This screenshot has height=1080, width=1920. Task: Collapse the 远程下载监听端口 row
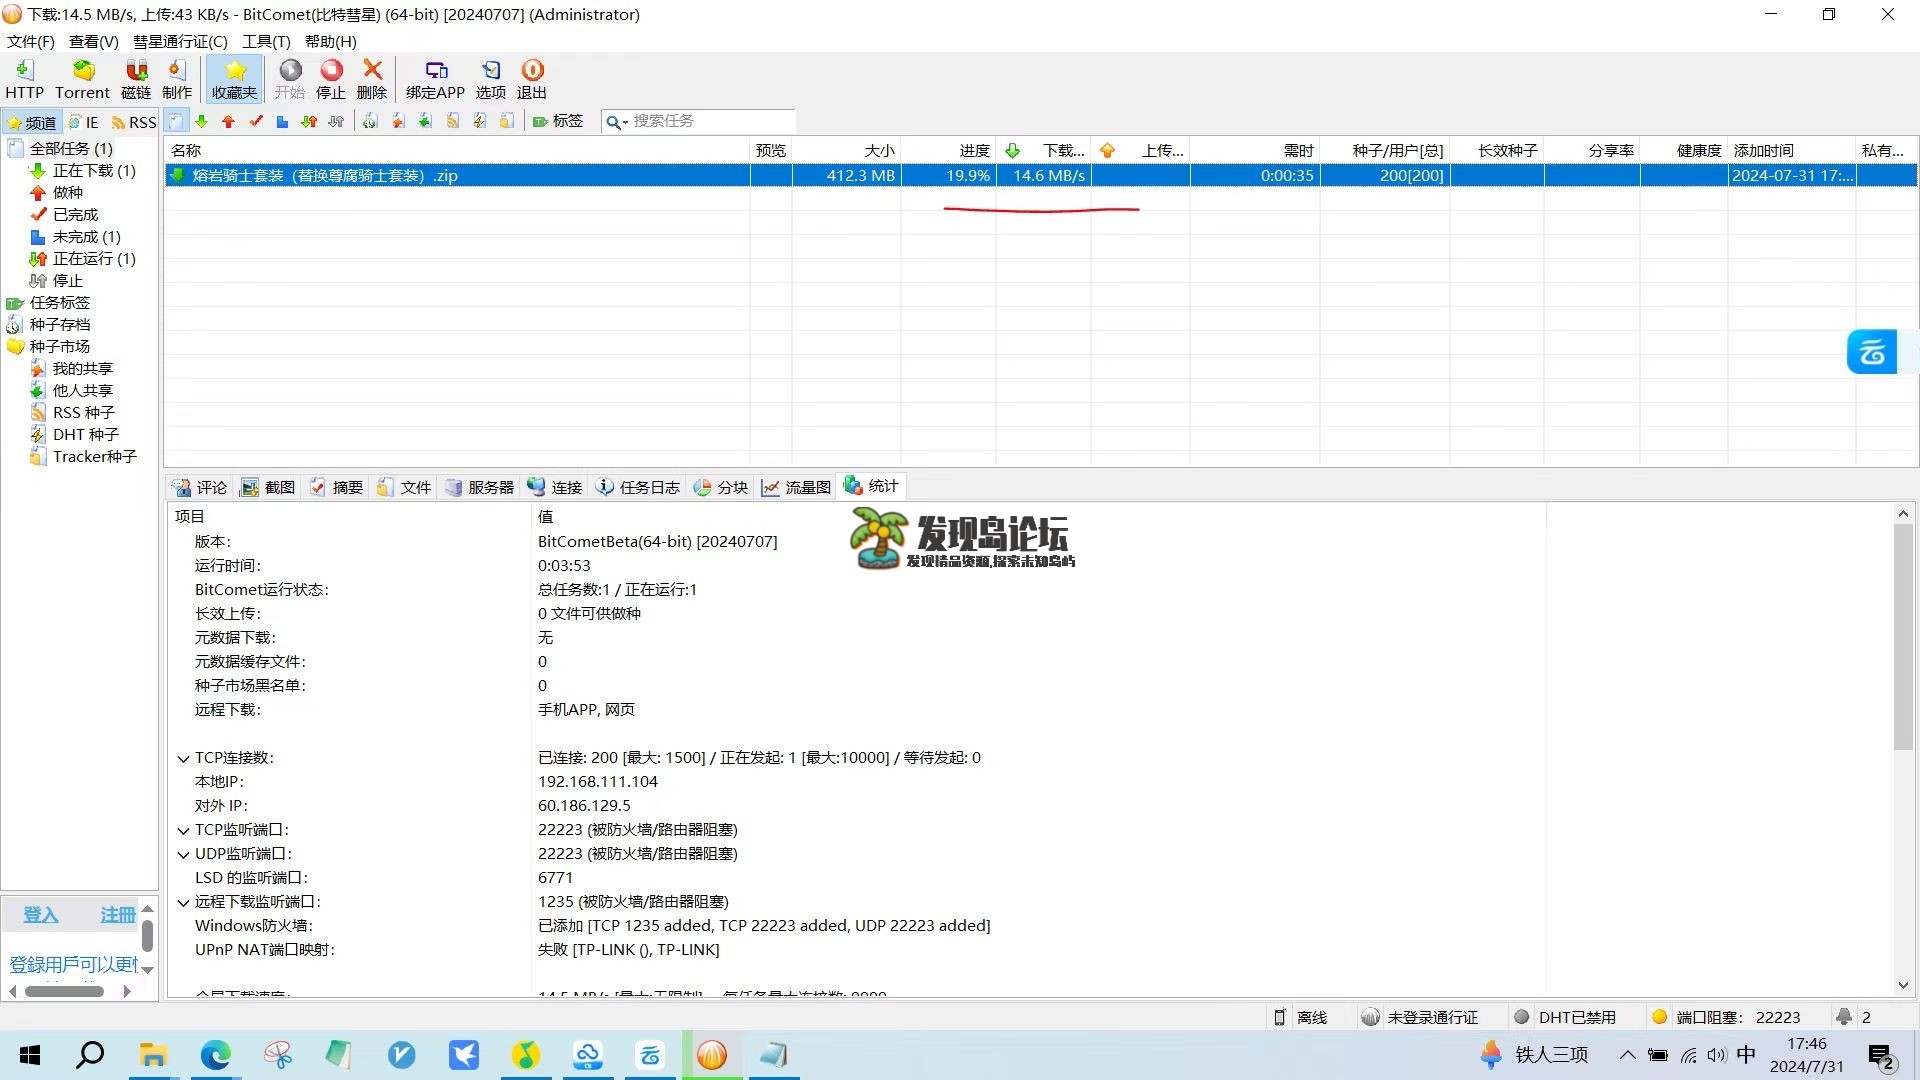tap(183, 902)
